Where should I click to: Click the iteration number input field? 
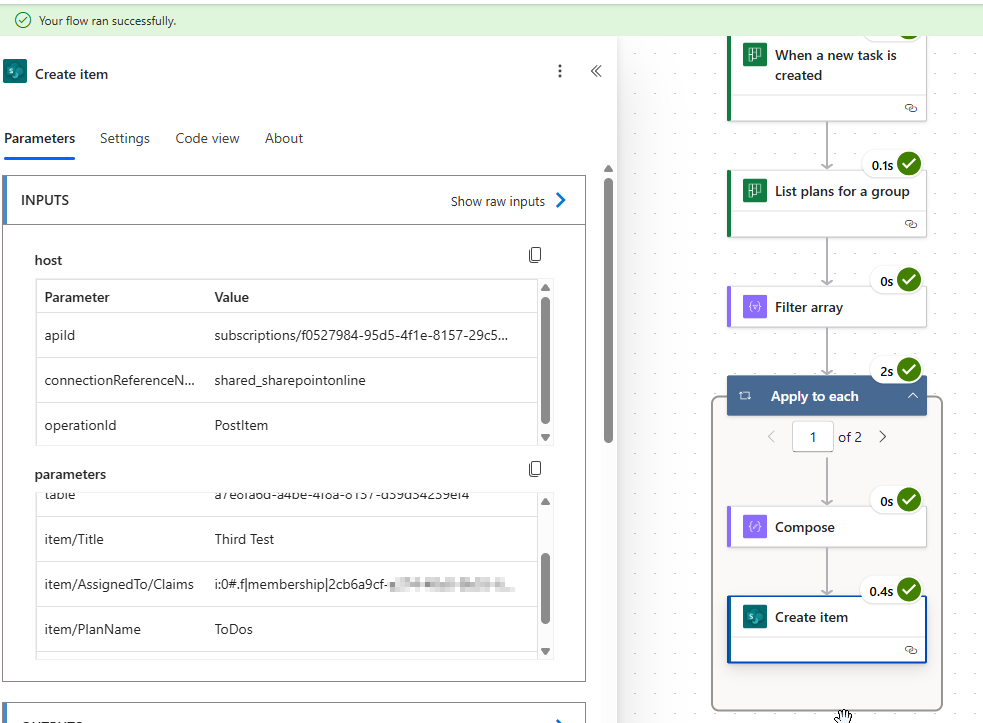click(812, 436)
